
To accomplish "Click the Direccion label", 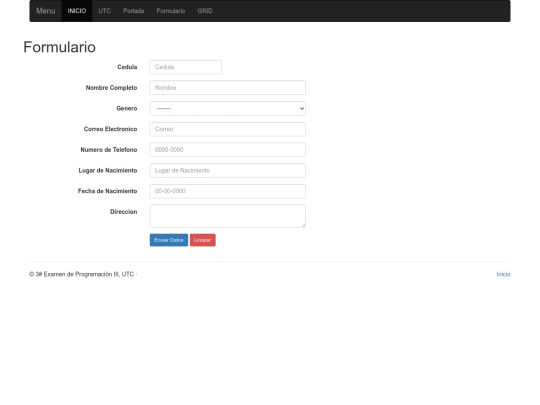I will tap(124, 212).
